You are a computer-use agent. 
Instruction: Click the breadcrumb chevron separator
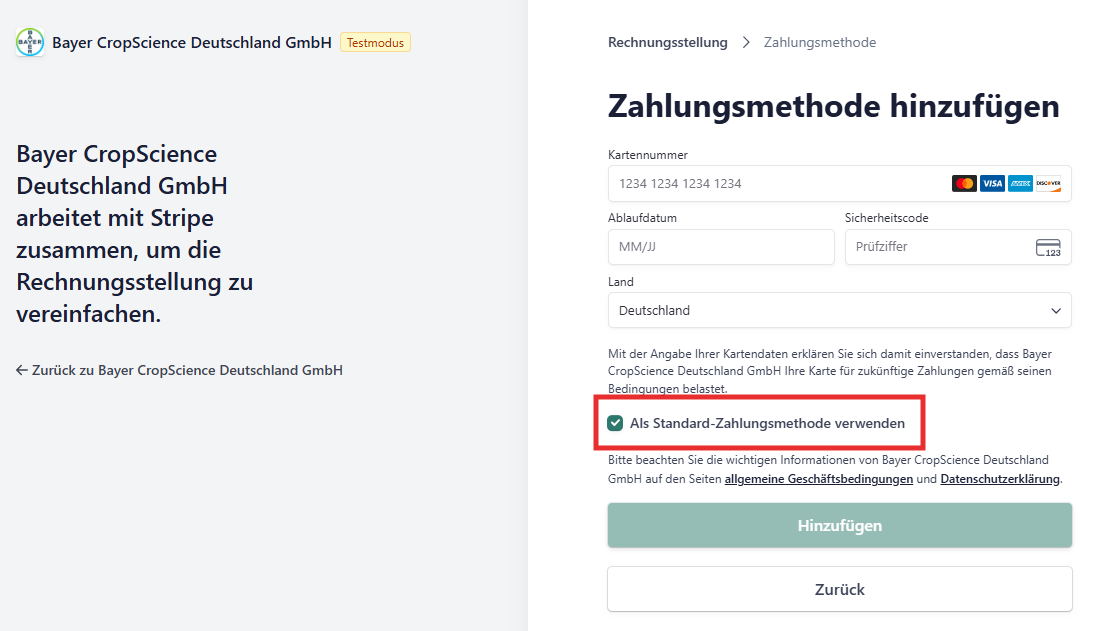coord(745,42)
